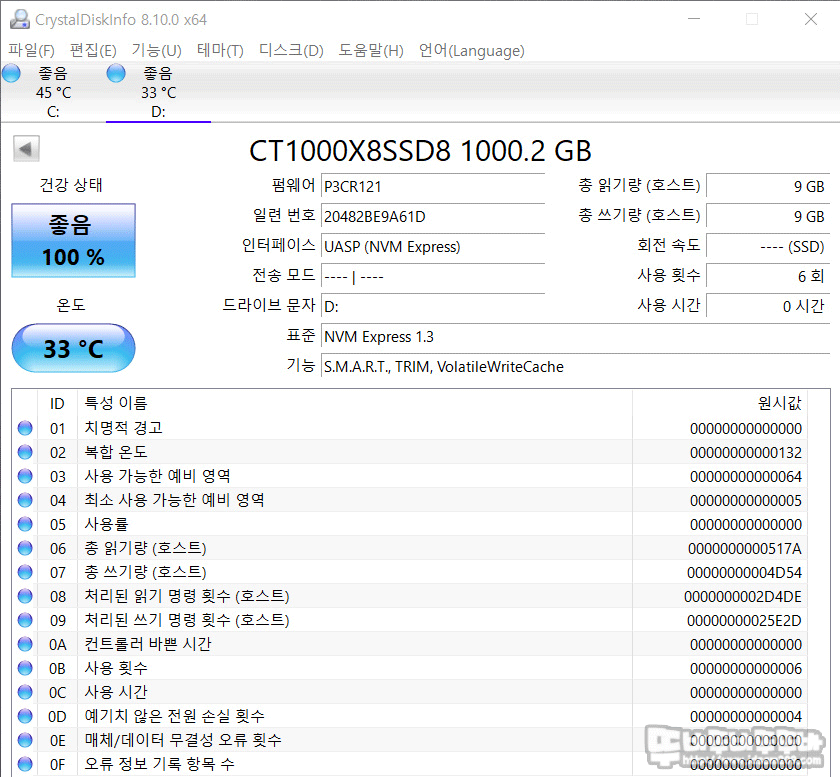840x777 pixels.
Task: Click status orb for 04 최소 사용 가능한 예비 영역
Action: pyautogui.click(x=25, y=500)
